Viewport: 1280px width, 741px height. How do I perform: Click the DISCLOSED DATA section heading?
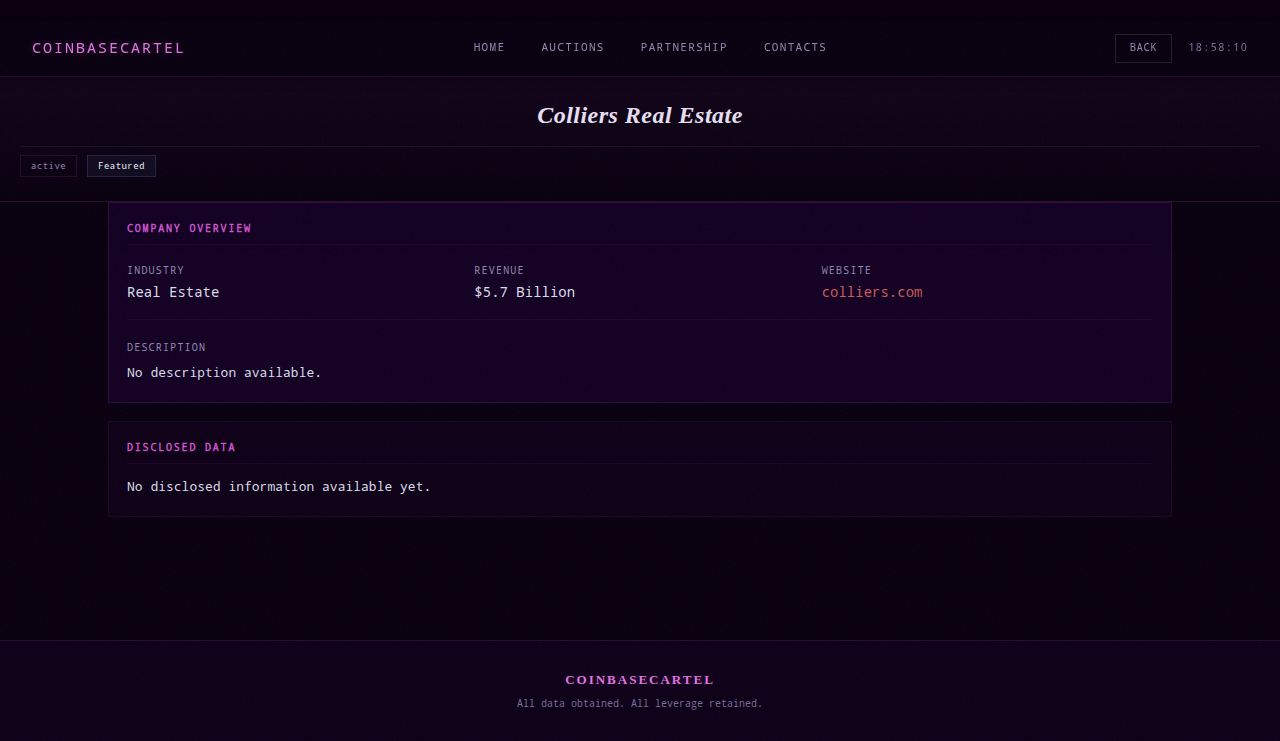181,447
